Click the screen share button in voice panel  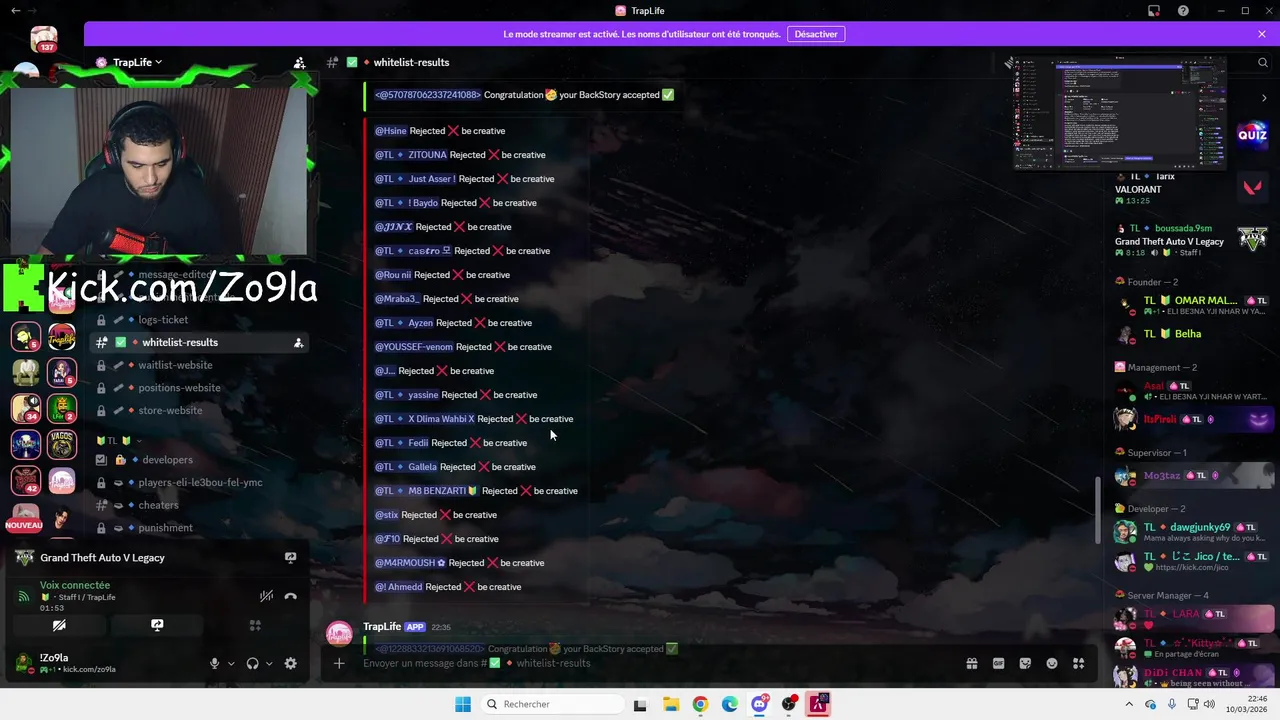coord(157,625)
